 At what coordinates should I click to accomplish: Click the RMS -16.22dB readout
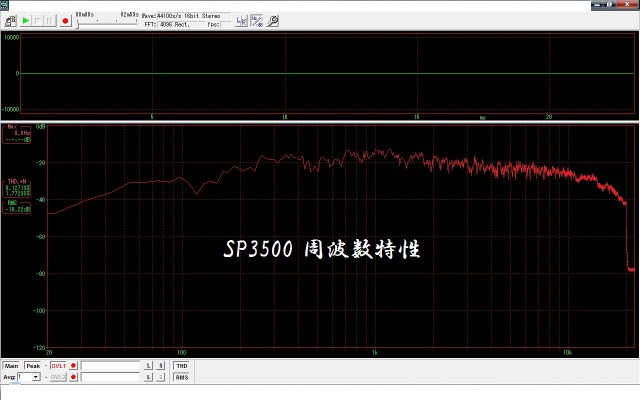click(x=17, y=207)
